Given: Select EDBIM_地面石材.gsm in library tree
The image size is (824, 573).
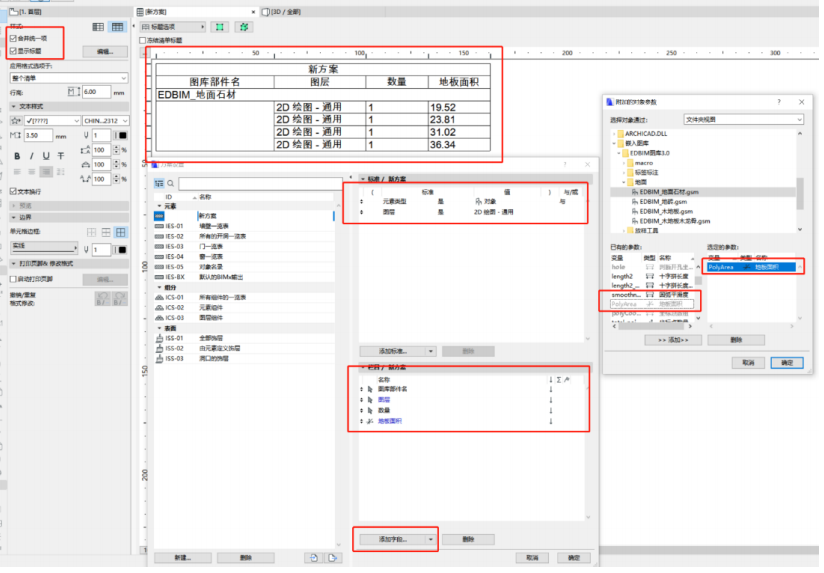Looking at the screenshot, I should click(x=669, y=192).
